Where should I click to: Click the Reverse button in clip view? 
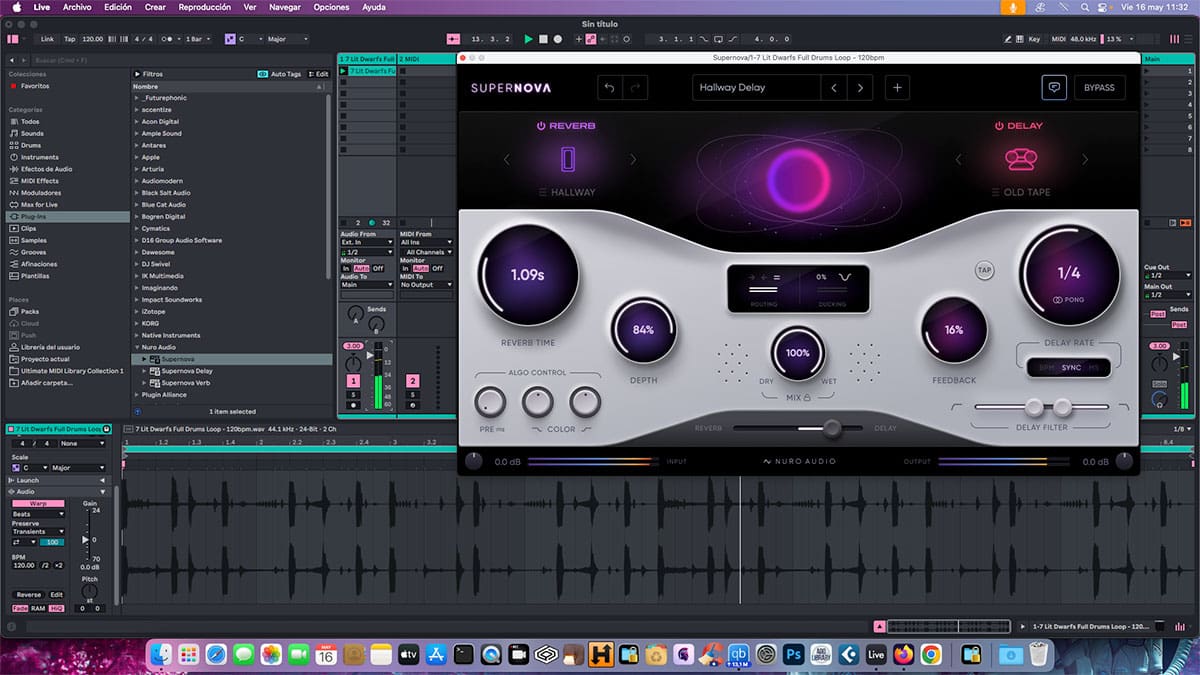point(29,595)
